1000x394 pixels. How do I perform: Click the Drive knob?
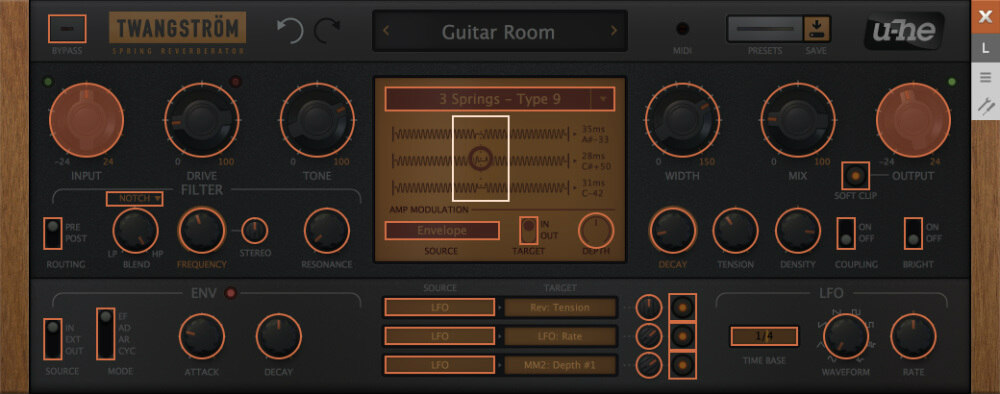pos(202,120)
